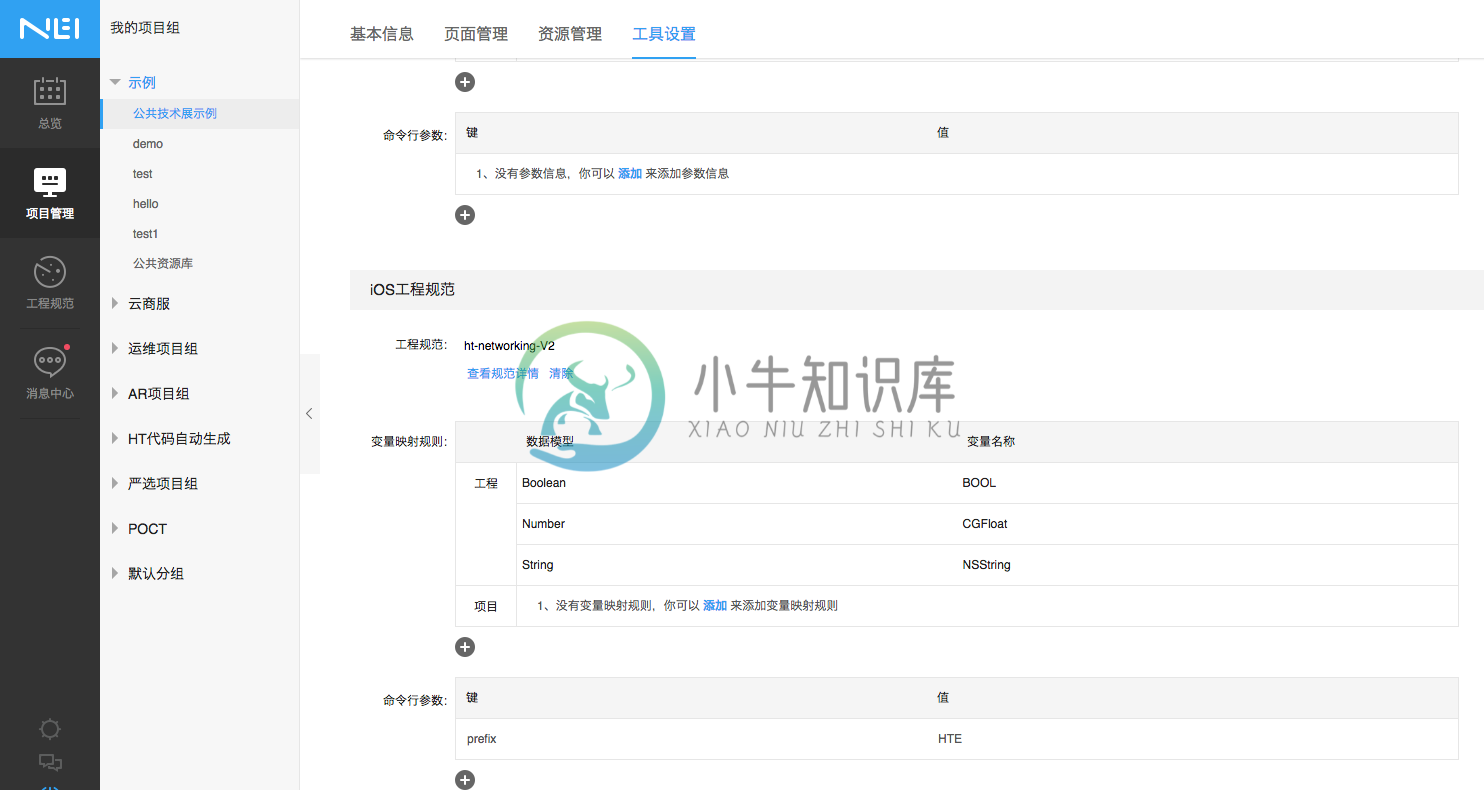
Task: Click the plus icon below the 变量映射规则 table
Action: click(x=465, y=647)
